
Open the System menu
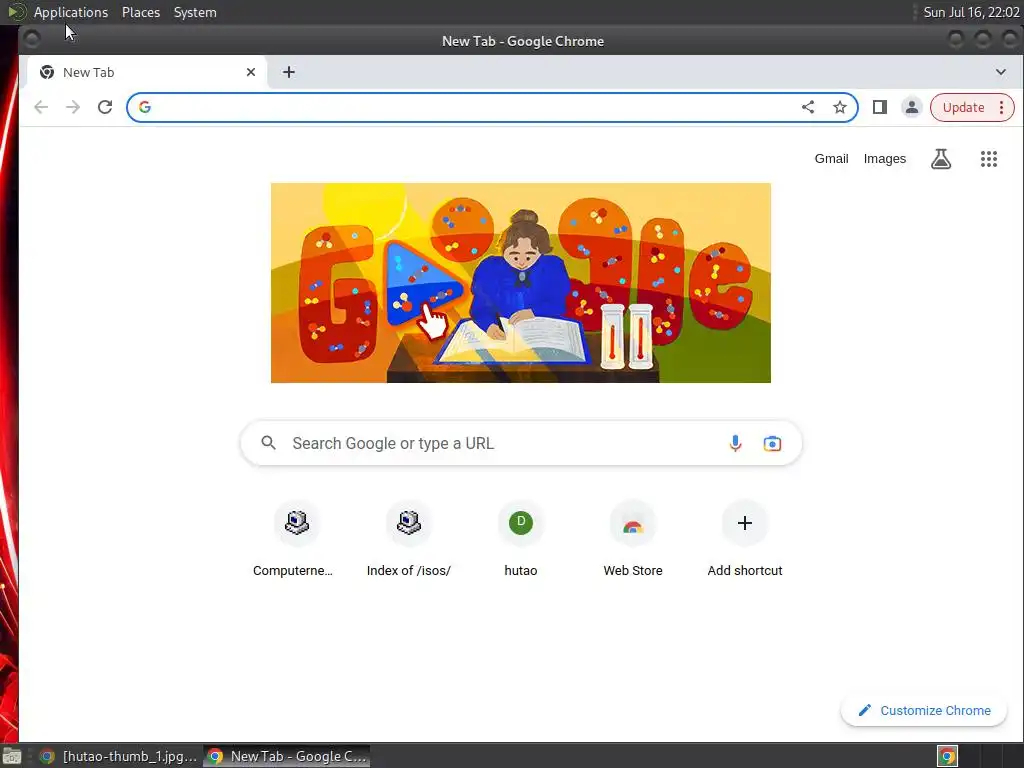point(195,12)
